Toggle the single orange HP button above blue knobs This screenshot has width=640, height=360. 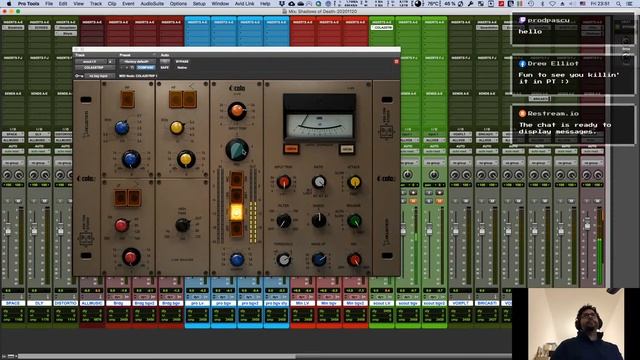tap(127, 100)
